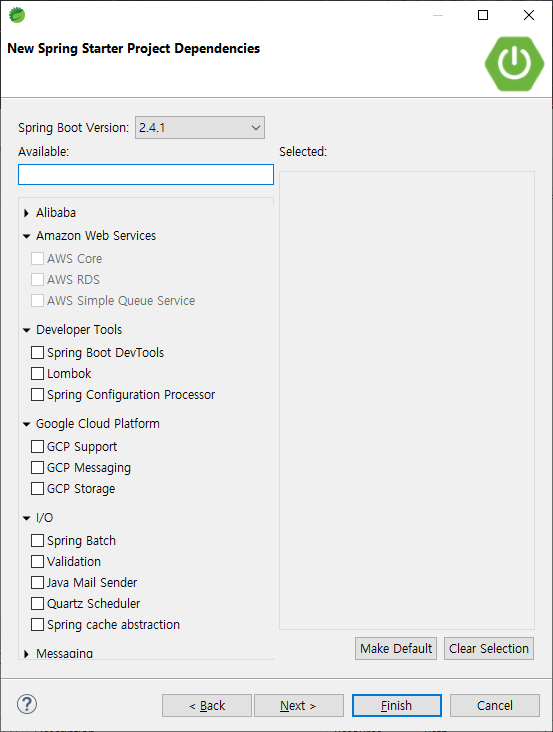Click the Alibaba tree label

[56, 213]
